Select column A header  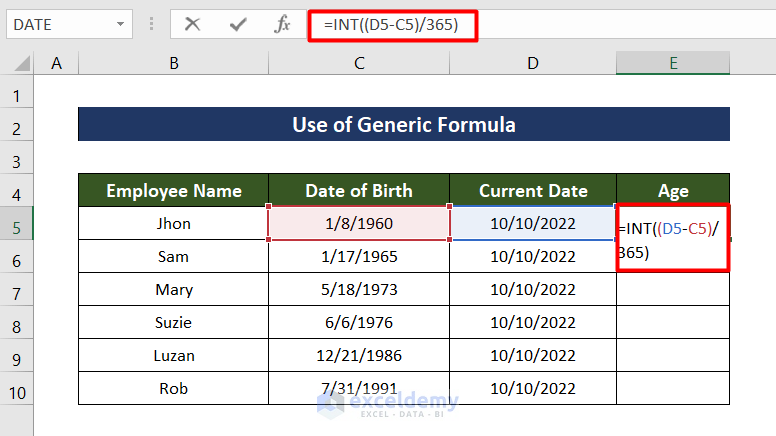[x=56, y=63]
